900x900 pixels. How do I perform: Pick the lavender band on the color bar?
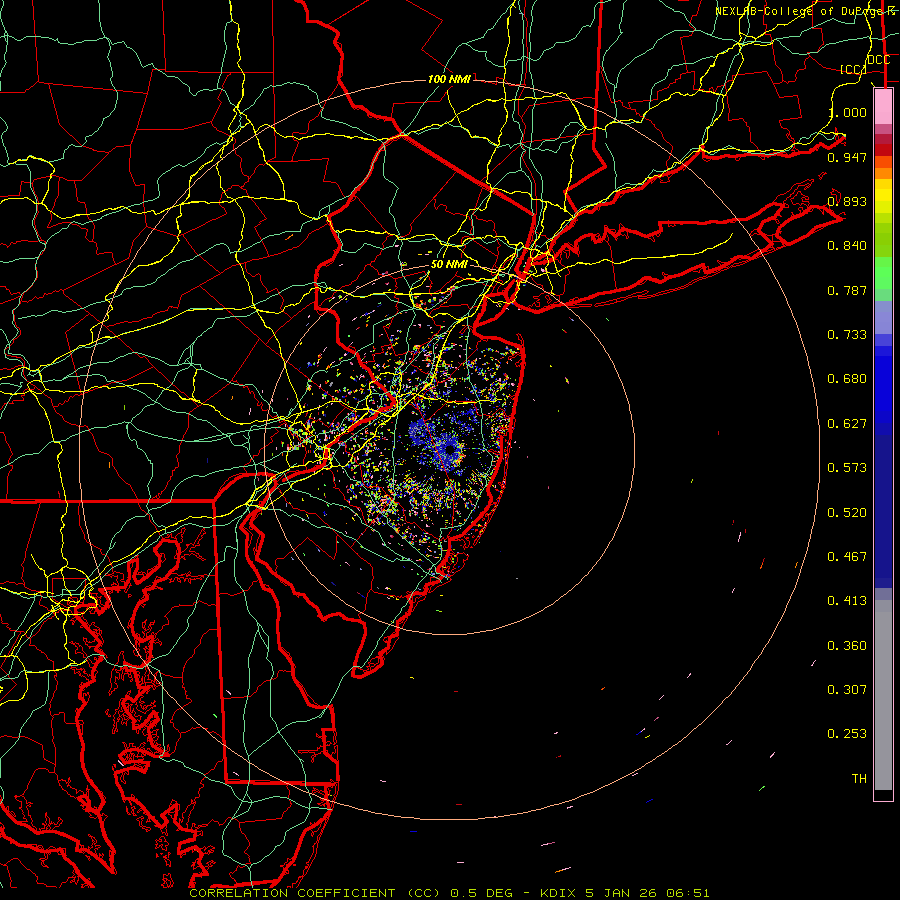pyautogui.click(x=883, y=317)
